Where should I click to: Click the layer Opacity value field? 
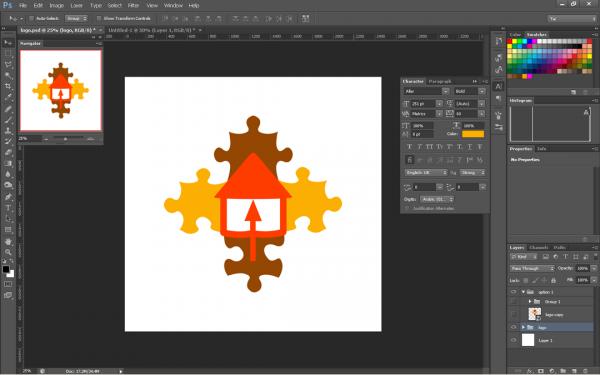(x=582, y=268)
